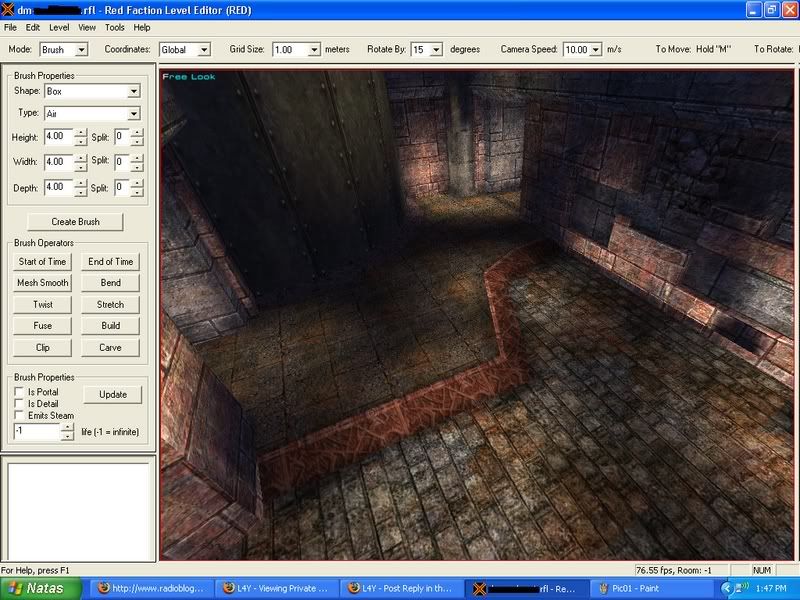
Task: Click the Start of Time button
Action: click(42, 262)
